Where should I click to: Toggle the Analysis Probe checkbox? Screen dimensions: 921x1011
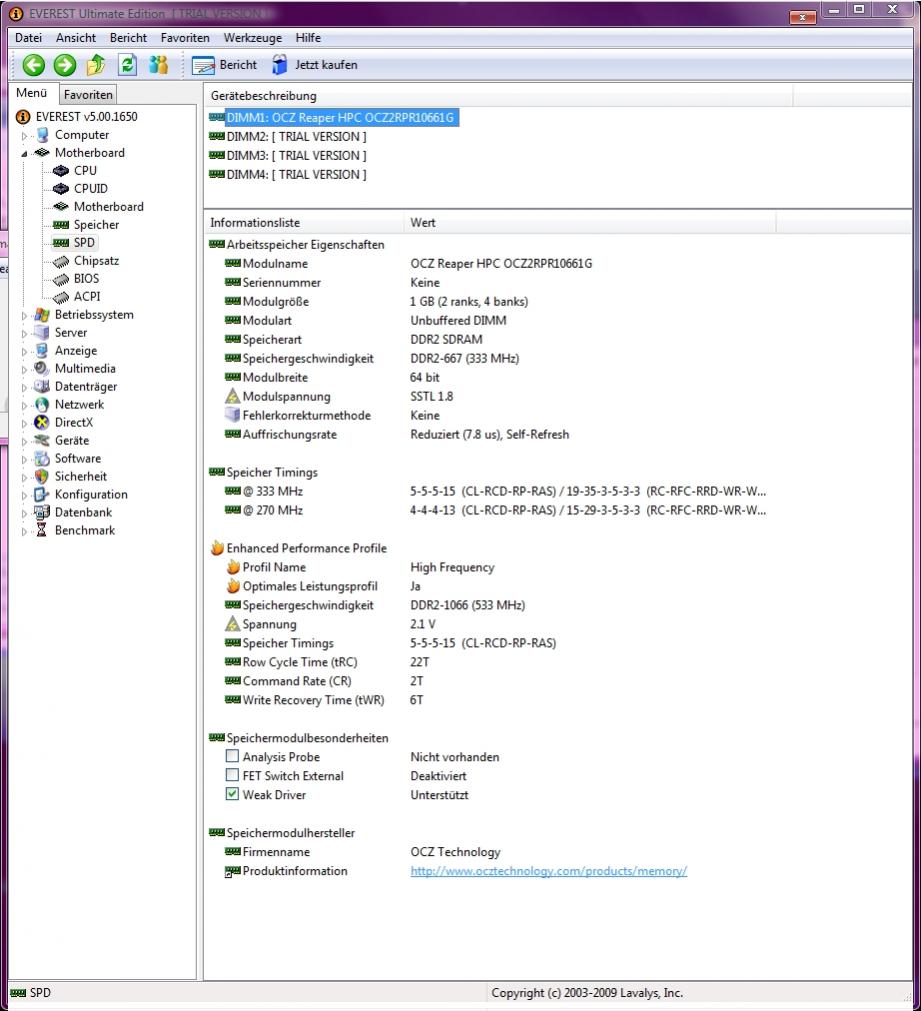coord(232,756)
